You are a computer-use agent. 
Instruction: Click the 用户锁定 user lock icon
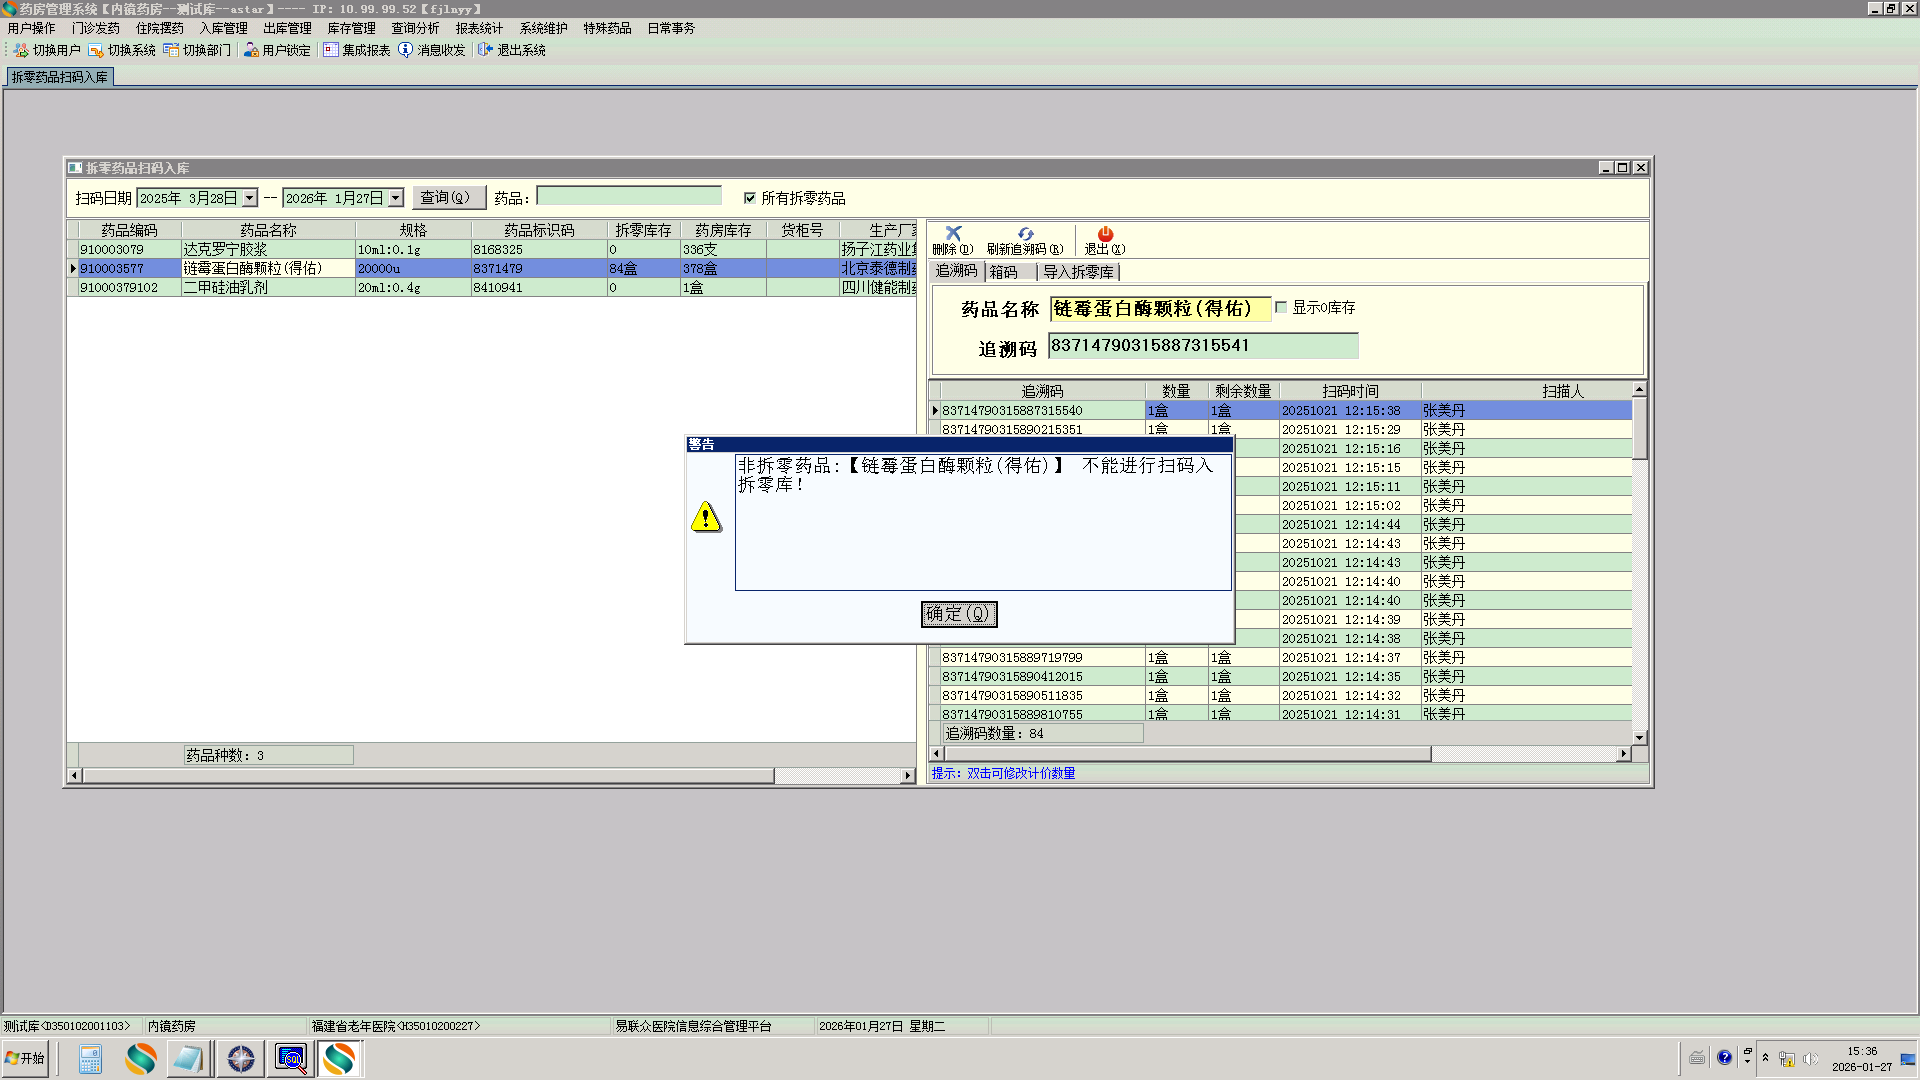tap(251, 50)
